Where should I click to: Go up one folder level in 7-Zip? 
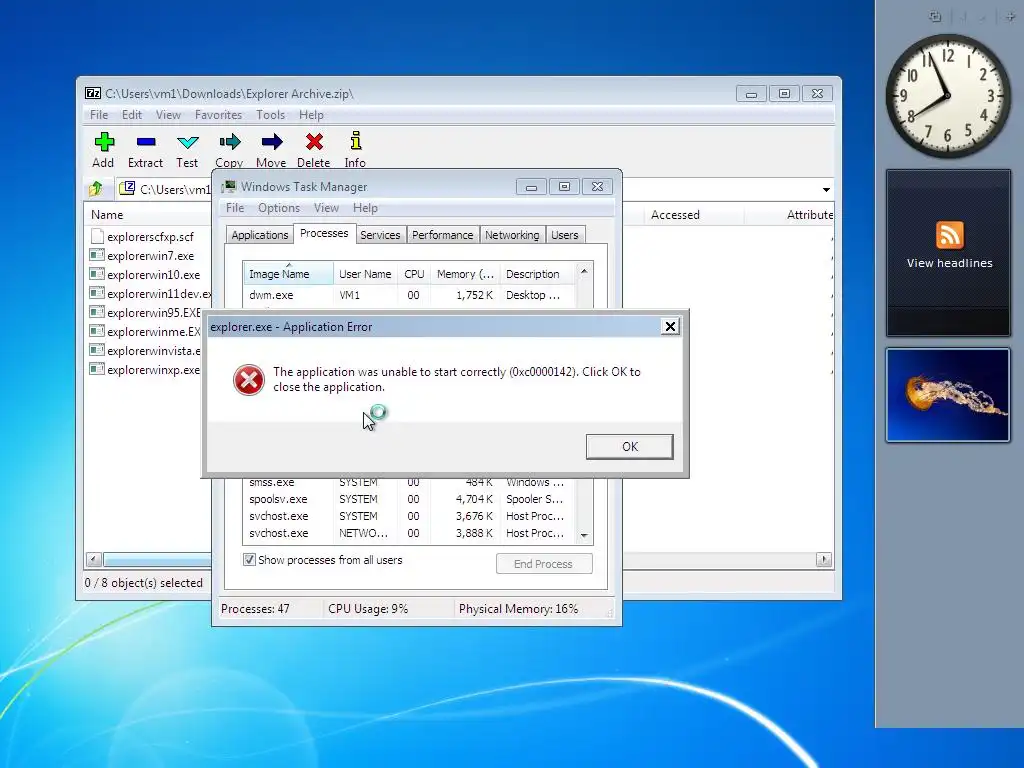click(x=96, y=189)
